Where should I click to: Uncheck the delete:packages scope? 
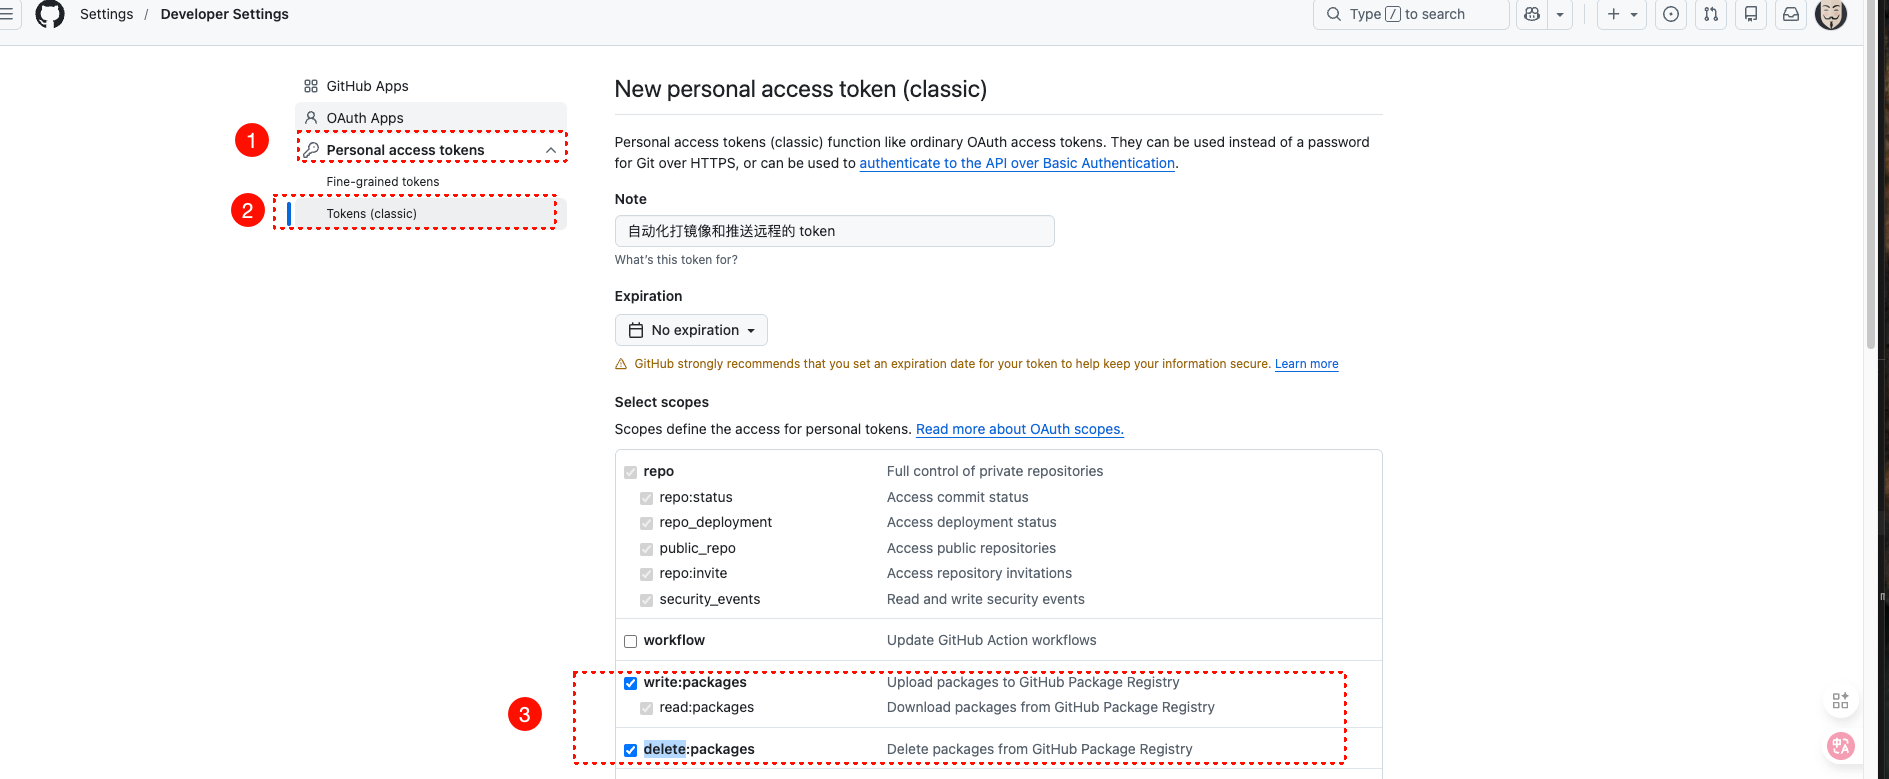(630, 750)
